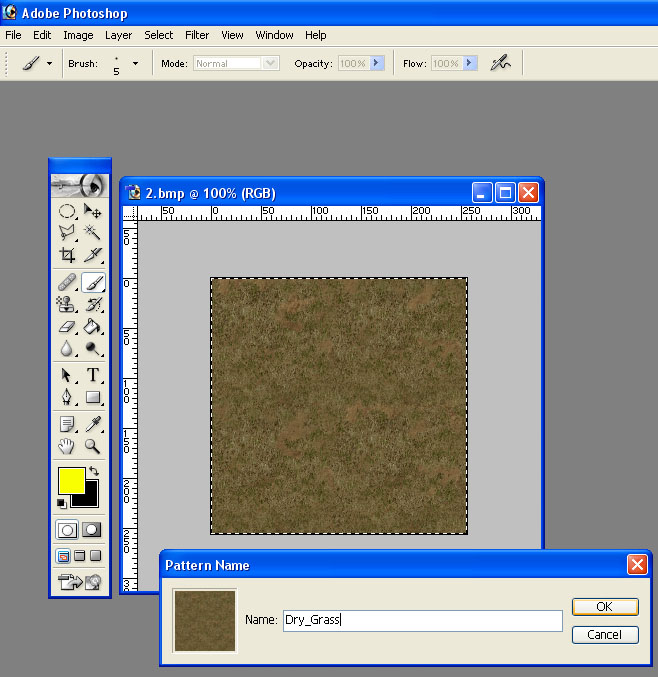
Task: Open the Brush preset picker arrow
Action: (136, 63)
